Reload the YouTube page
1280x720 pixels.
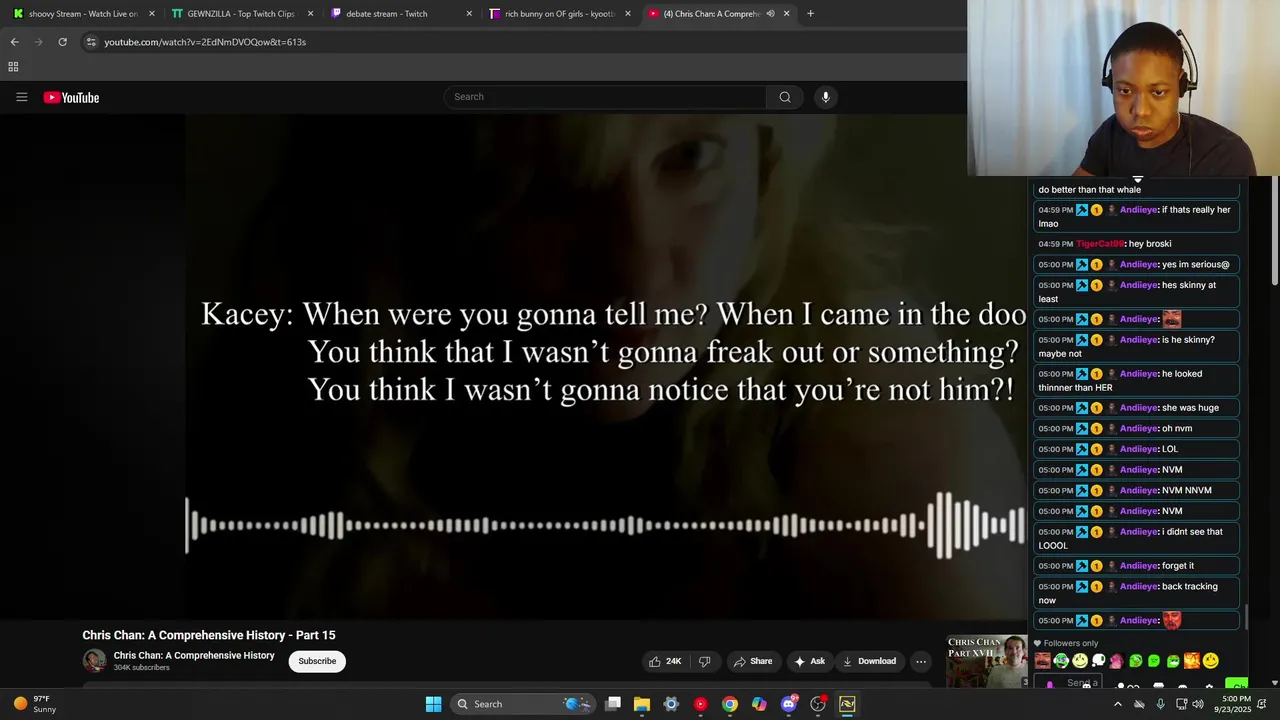[62, 42]
